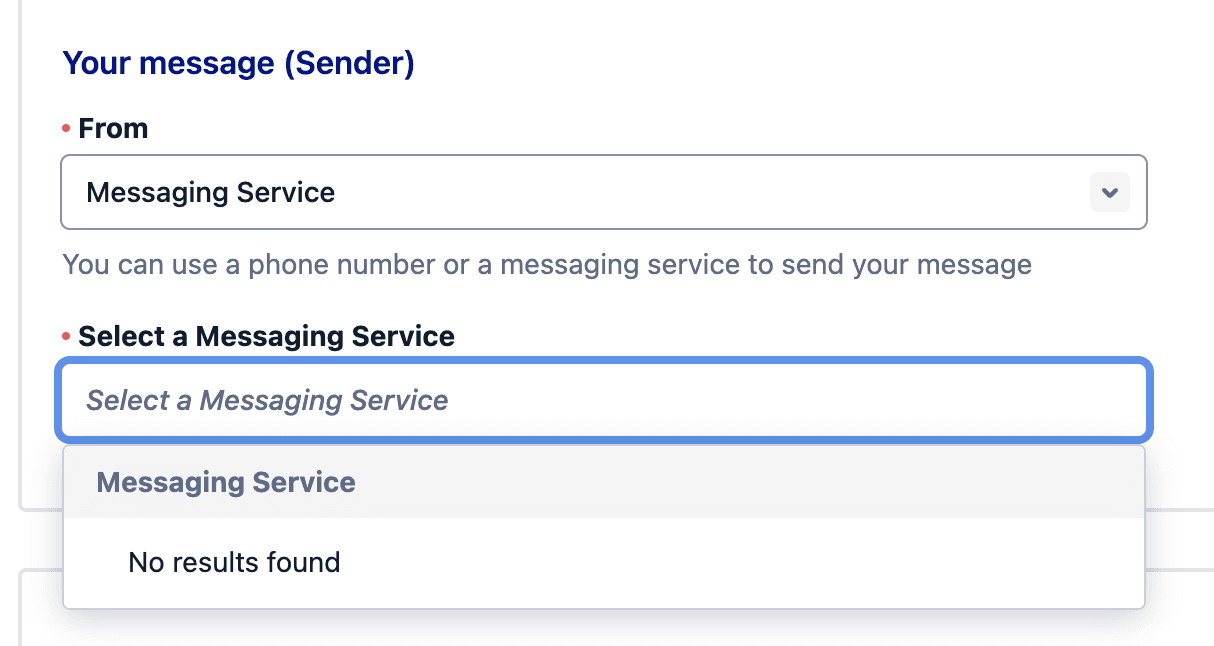Click the helper text about phone number or messaging service

point(546,264)
